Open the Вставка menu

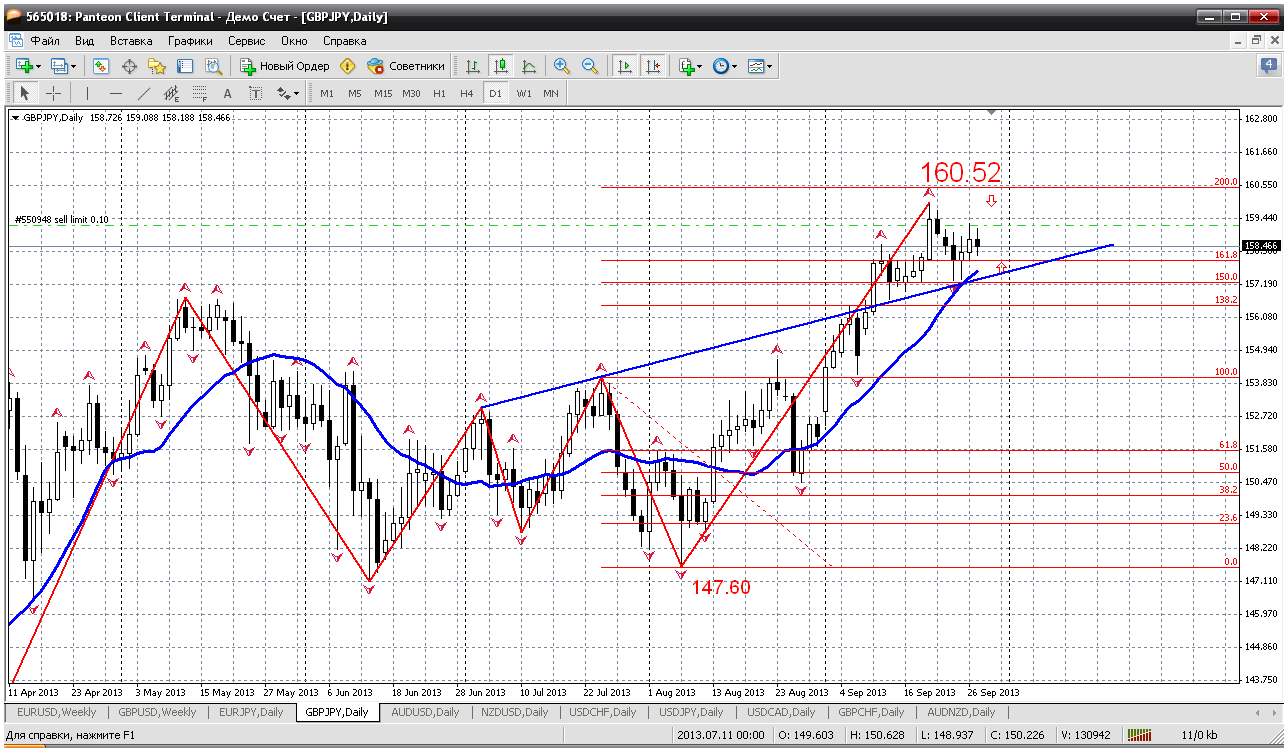click(131, 41)
